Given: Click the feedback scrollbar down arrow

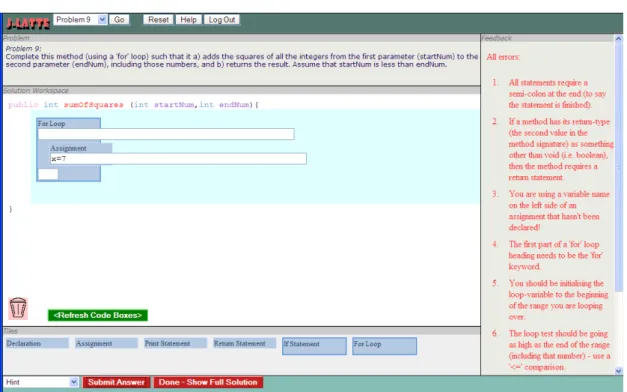Looking at the screenshot, I should point(618,371).
